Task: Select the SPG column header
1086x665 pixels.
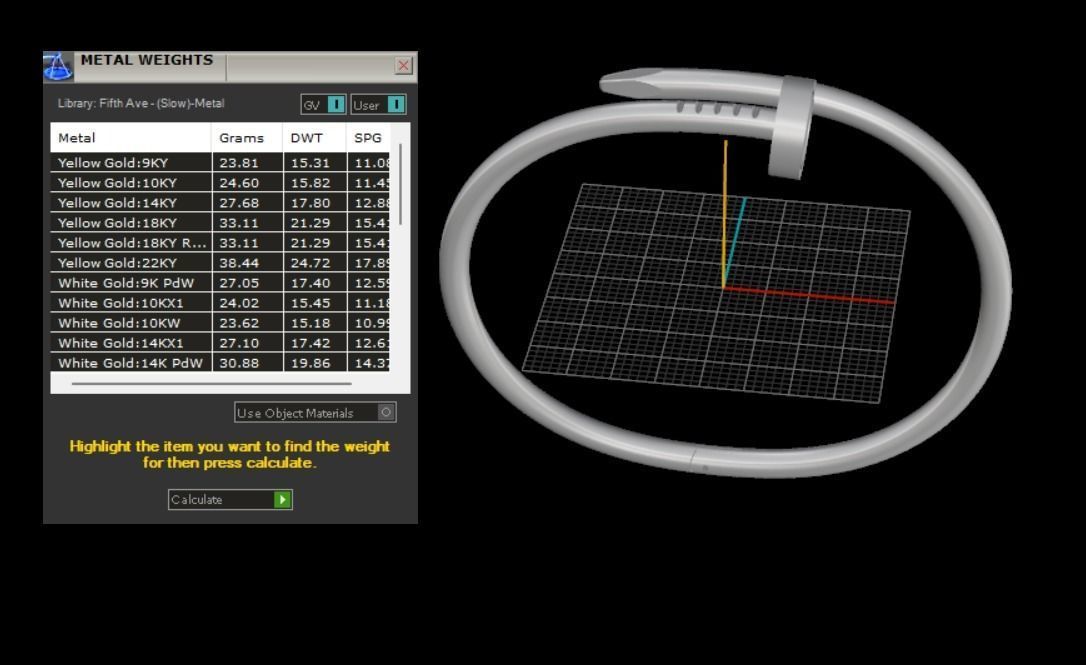Action: [x=368, y=138]
